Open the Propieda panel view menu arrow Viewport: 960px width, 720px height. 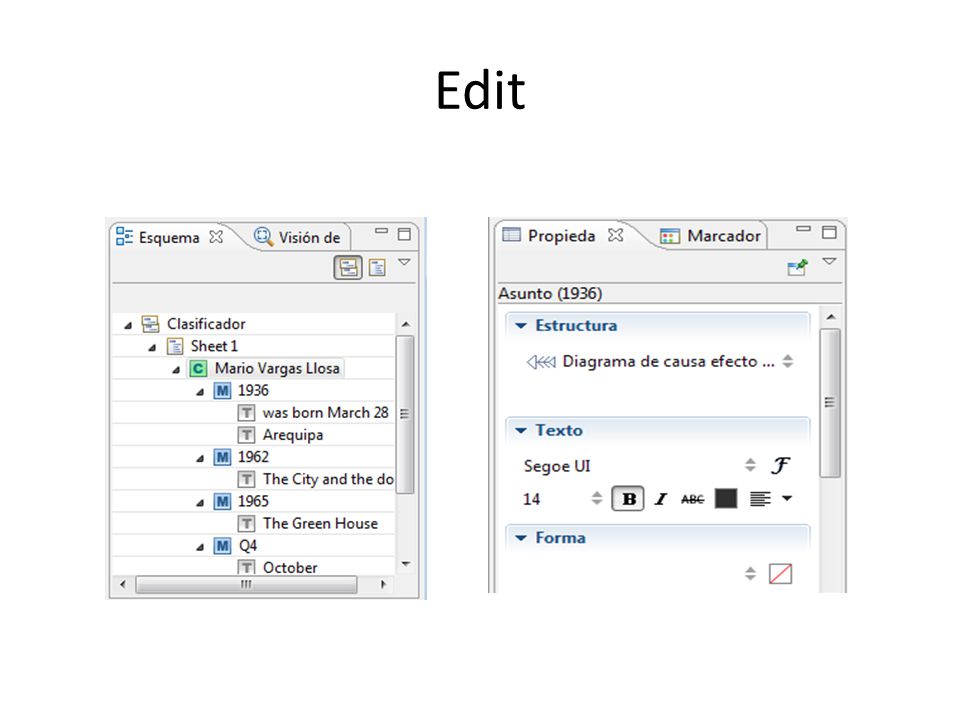tap(829, 261)
